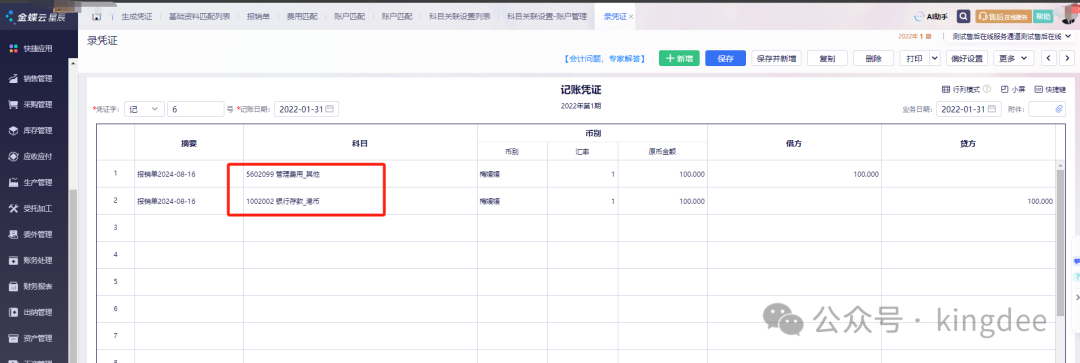Expand the 凭证字 记 dropdown
1080x363 pixels.
coord(144,109)
